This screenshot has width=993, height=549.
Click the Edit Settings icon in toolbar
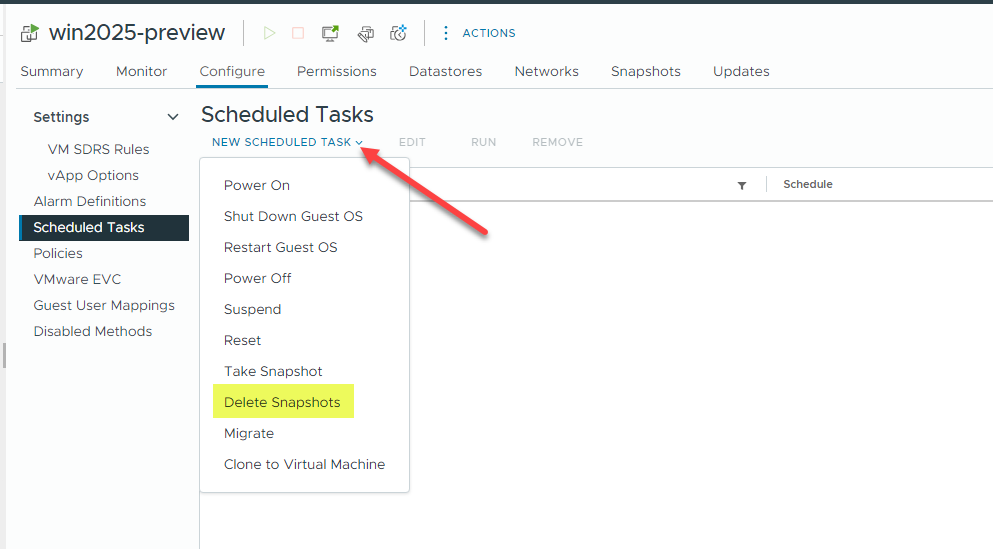point(365,33)
